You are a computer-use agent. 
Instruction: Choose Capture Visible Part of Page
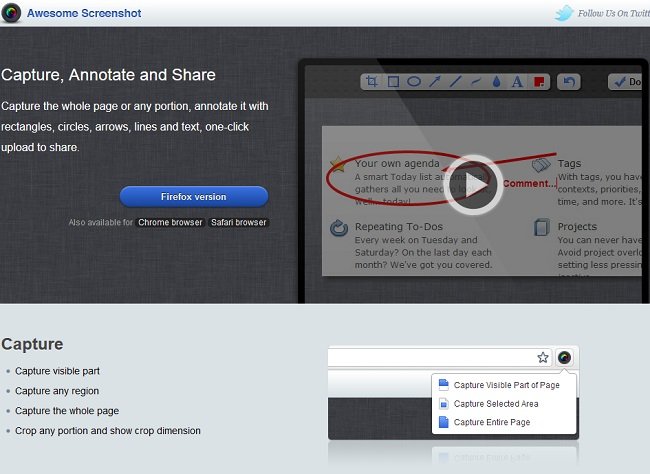(x=507, y=385)
